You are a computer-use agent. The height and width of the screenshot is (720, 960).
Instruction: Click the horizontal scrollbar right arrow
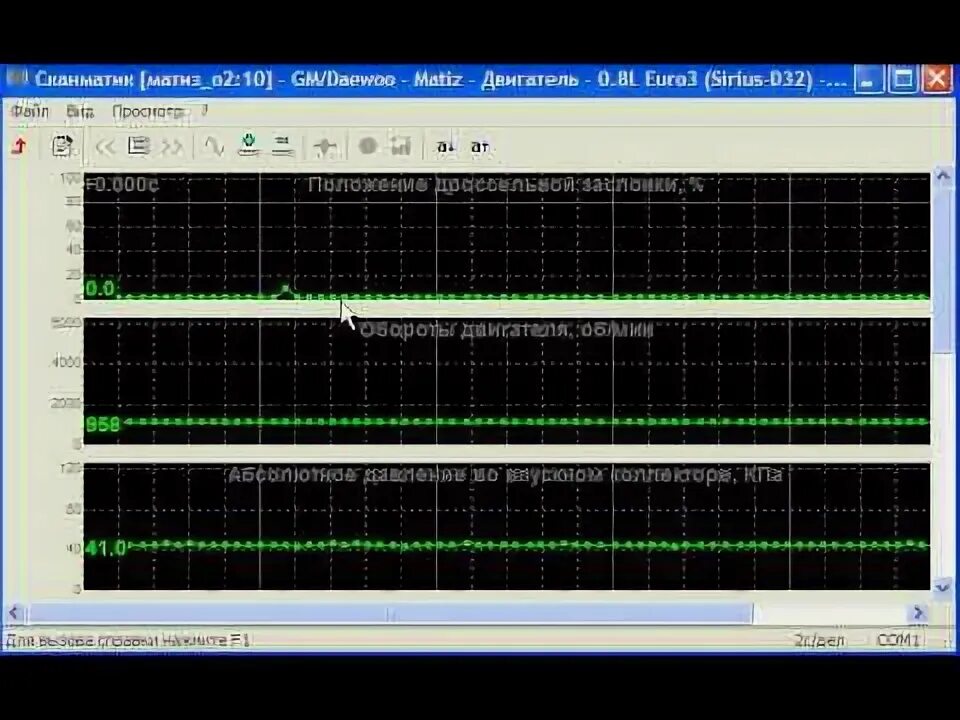pyautogui.click(x=918, y=612)
